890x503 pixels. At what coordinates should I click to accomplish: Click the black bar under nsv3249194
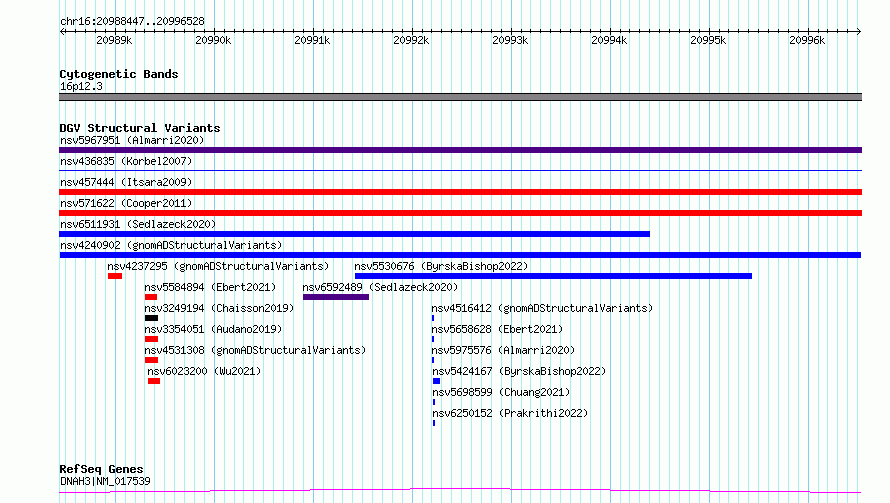click(x=152, y=318)
